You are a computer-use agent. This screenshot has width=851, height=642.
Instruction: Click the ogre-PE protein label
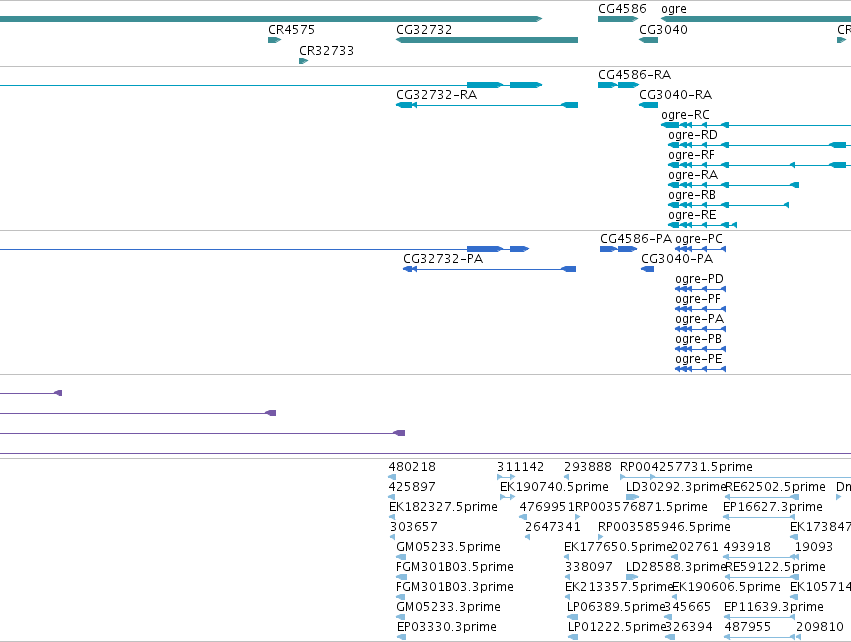[699, 359]
